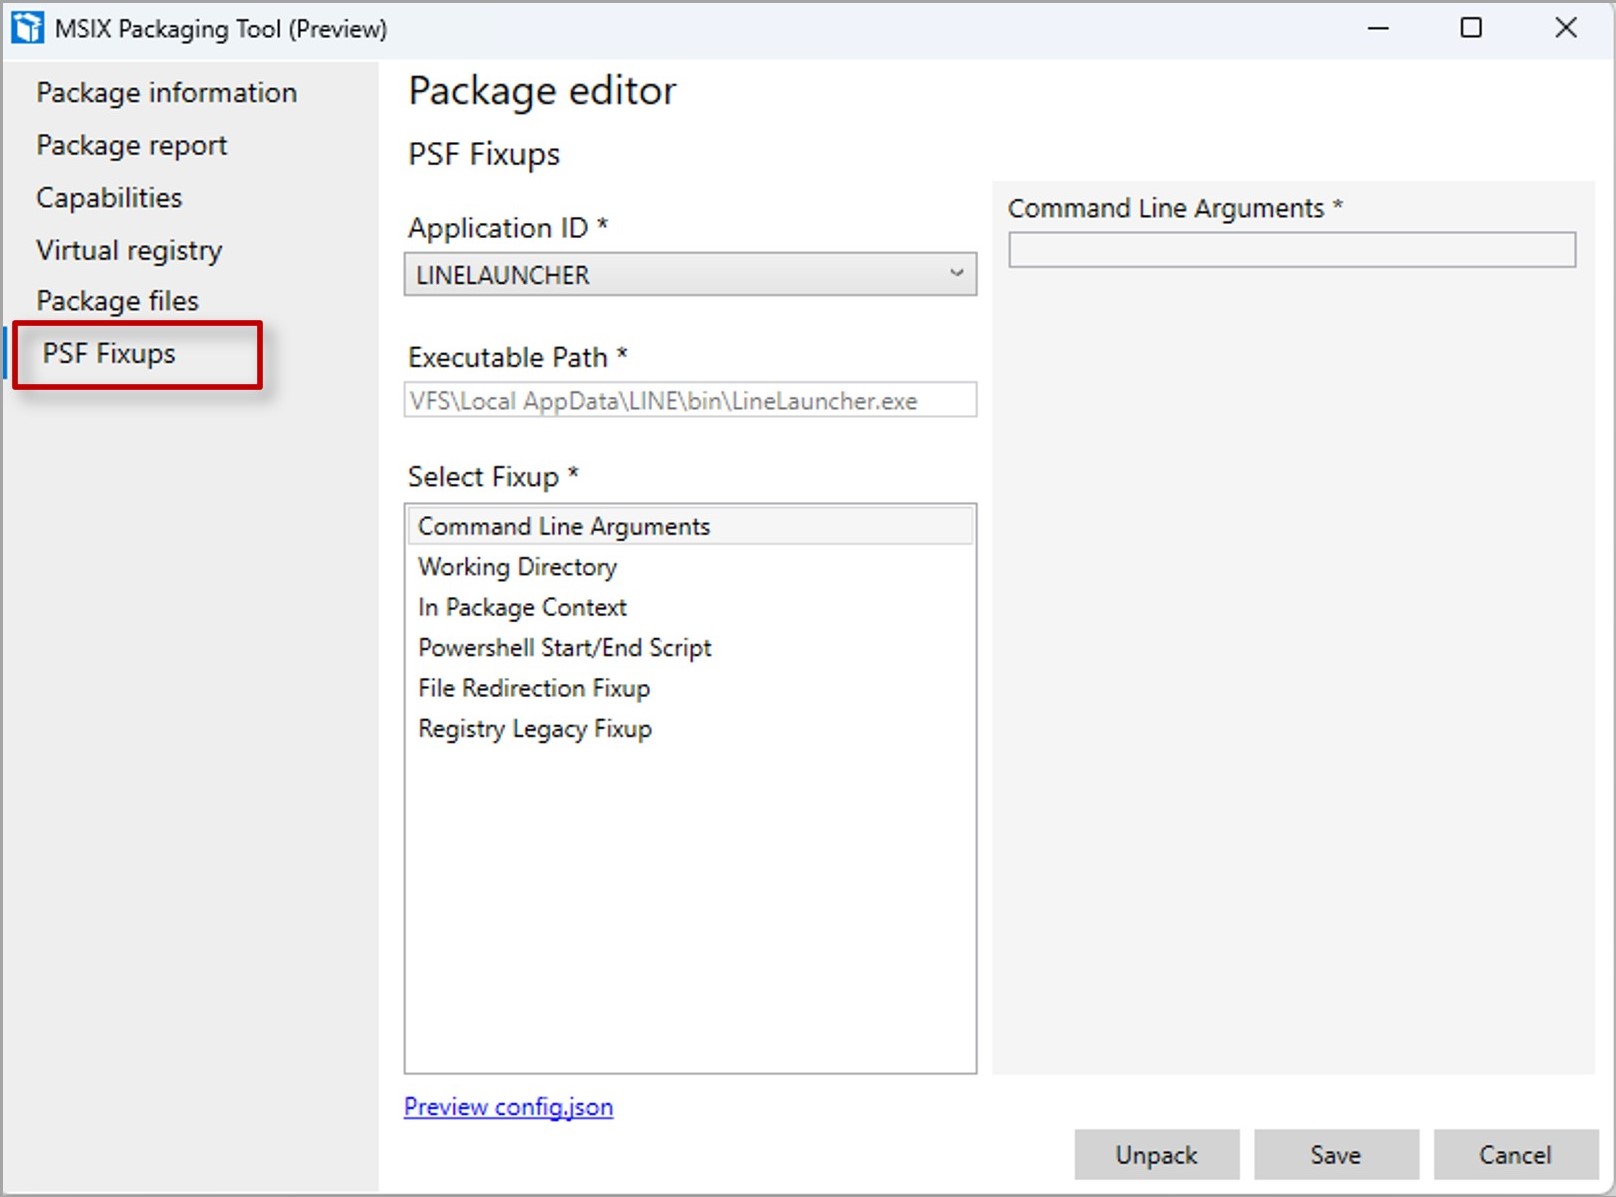Choose In Package Context fixup
This screenshot has width=1616, height=1197.
(522, 606)
